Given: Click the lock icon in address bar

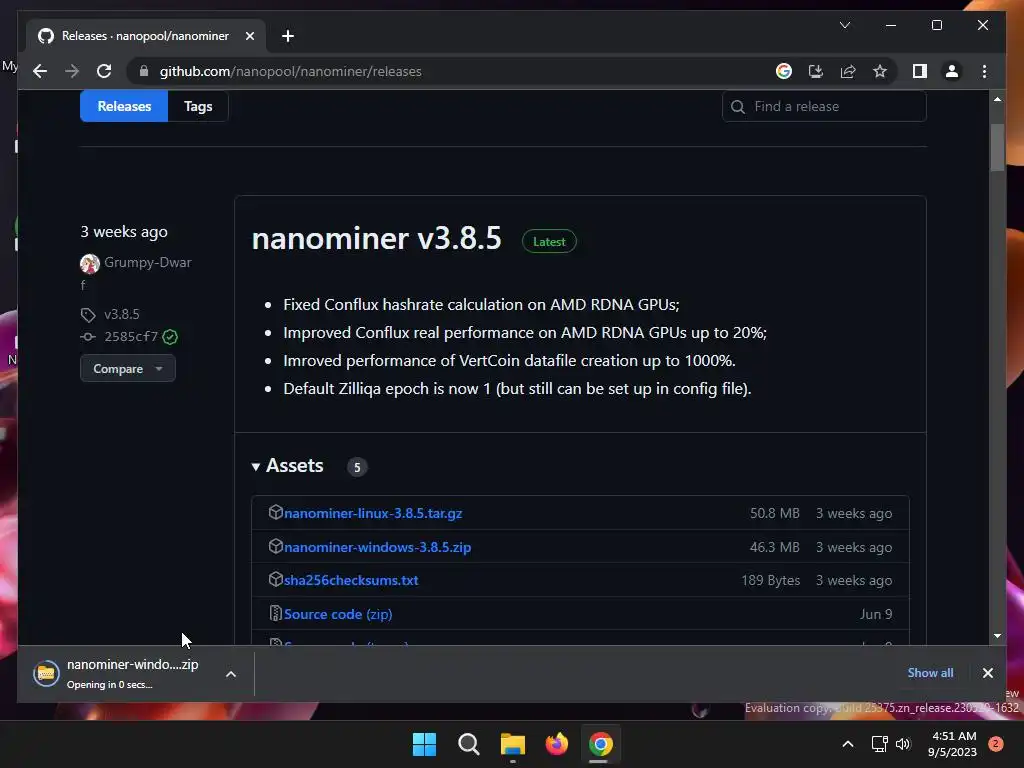Looking at the screenshot, I should (x=144, y=71).
